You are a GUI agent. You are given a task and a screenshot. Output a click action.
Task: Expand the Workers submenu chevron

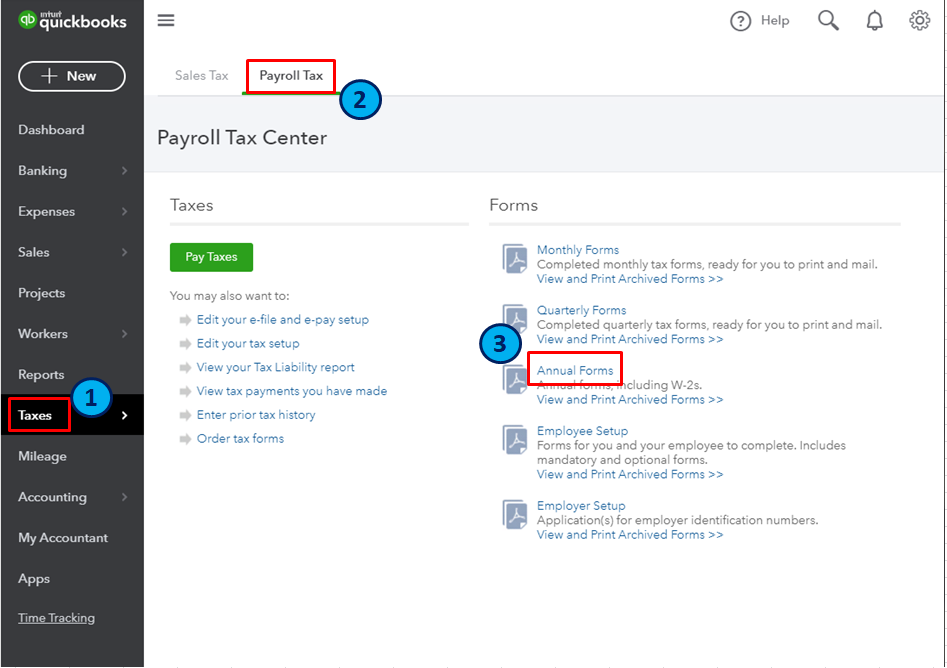tap(124, 334)
